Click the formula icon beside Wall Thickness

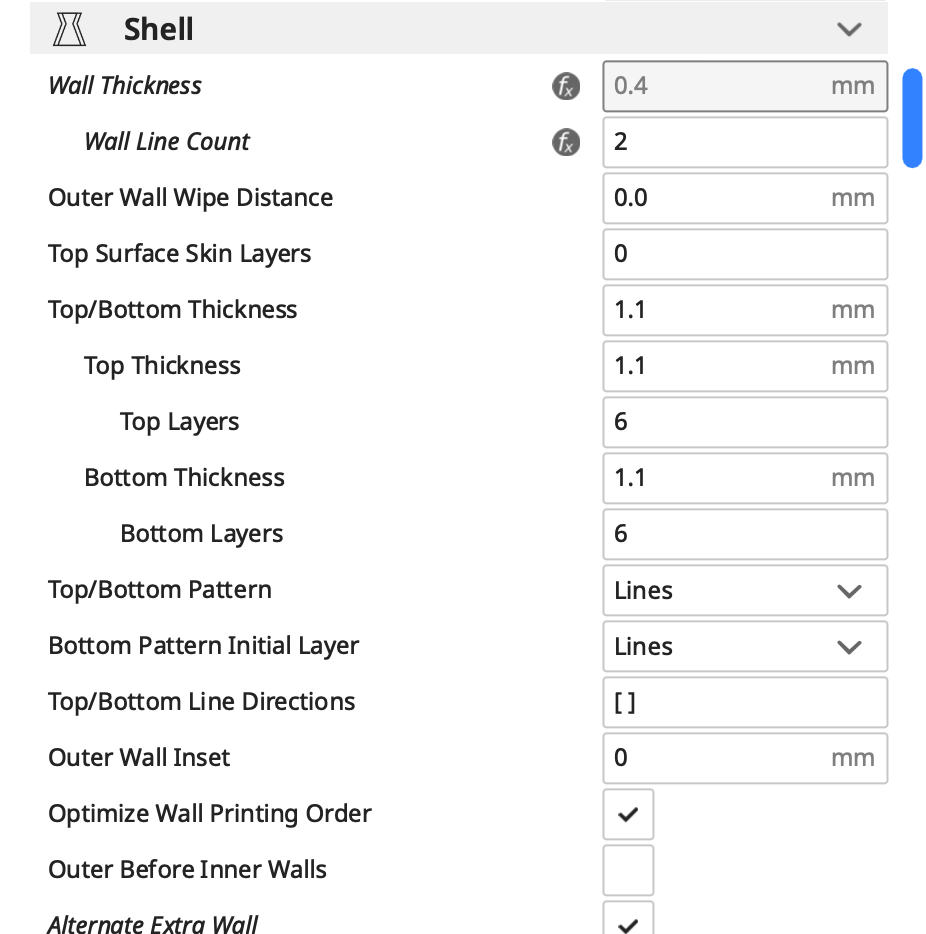tap(566, 86)
